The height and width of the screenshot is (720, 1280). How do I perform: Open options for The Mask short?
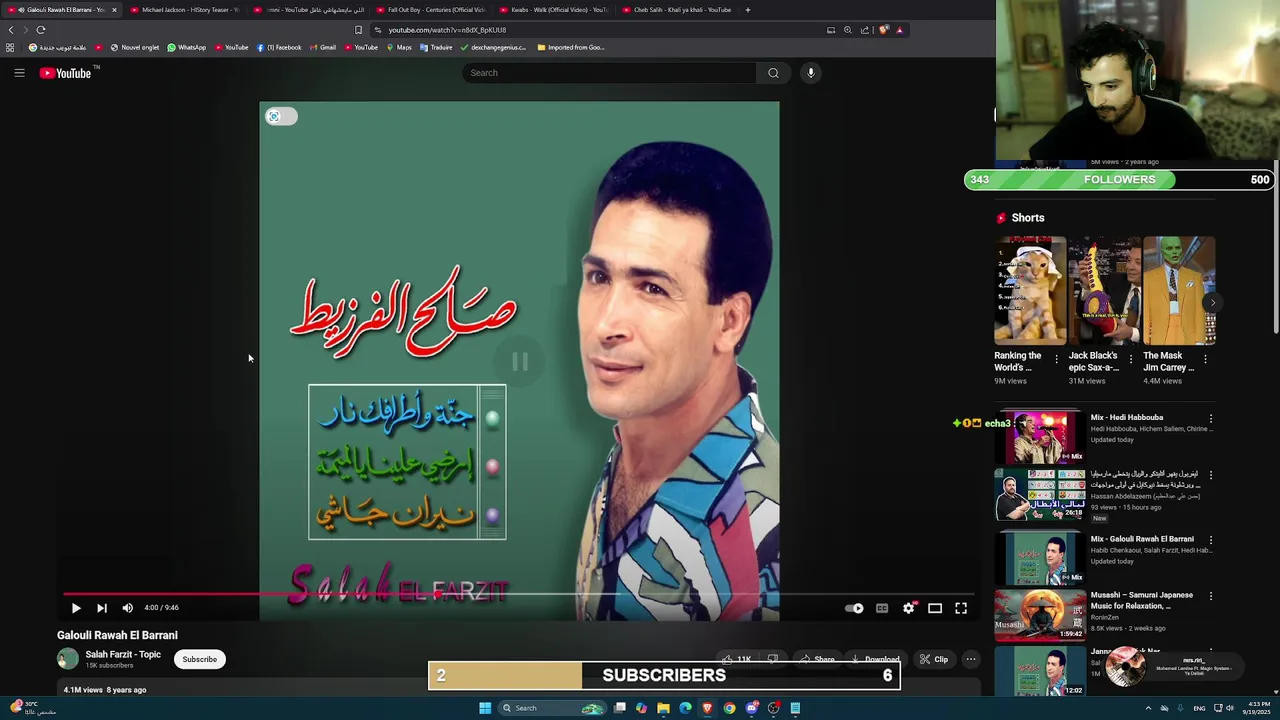tap(1205, 359)
